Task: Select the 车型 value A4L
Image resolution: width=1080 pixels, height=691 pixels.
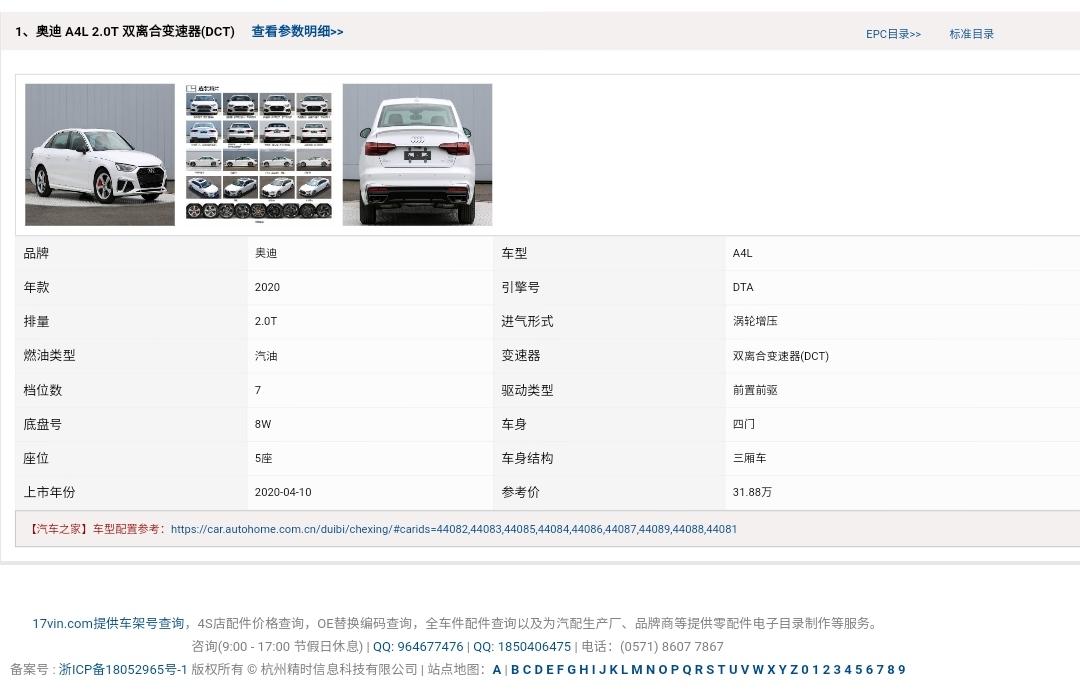Action: pyautogui.click(x=742, y=253)
